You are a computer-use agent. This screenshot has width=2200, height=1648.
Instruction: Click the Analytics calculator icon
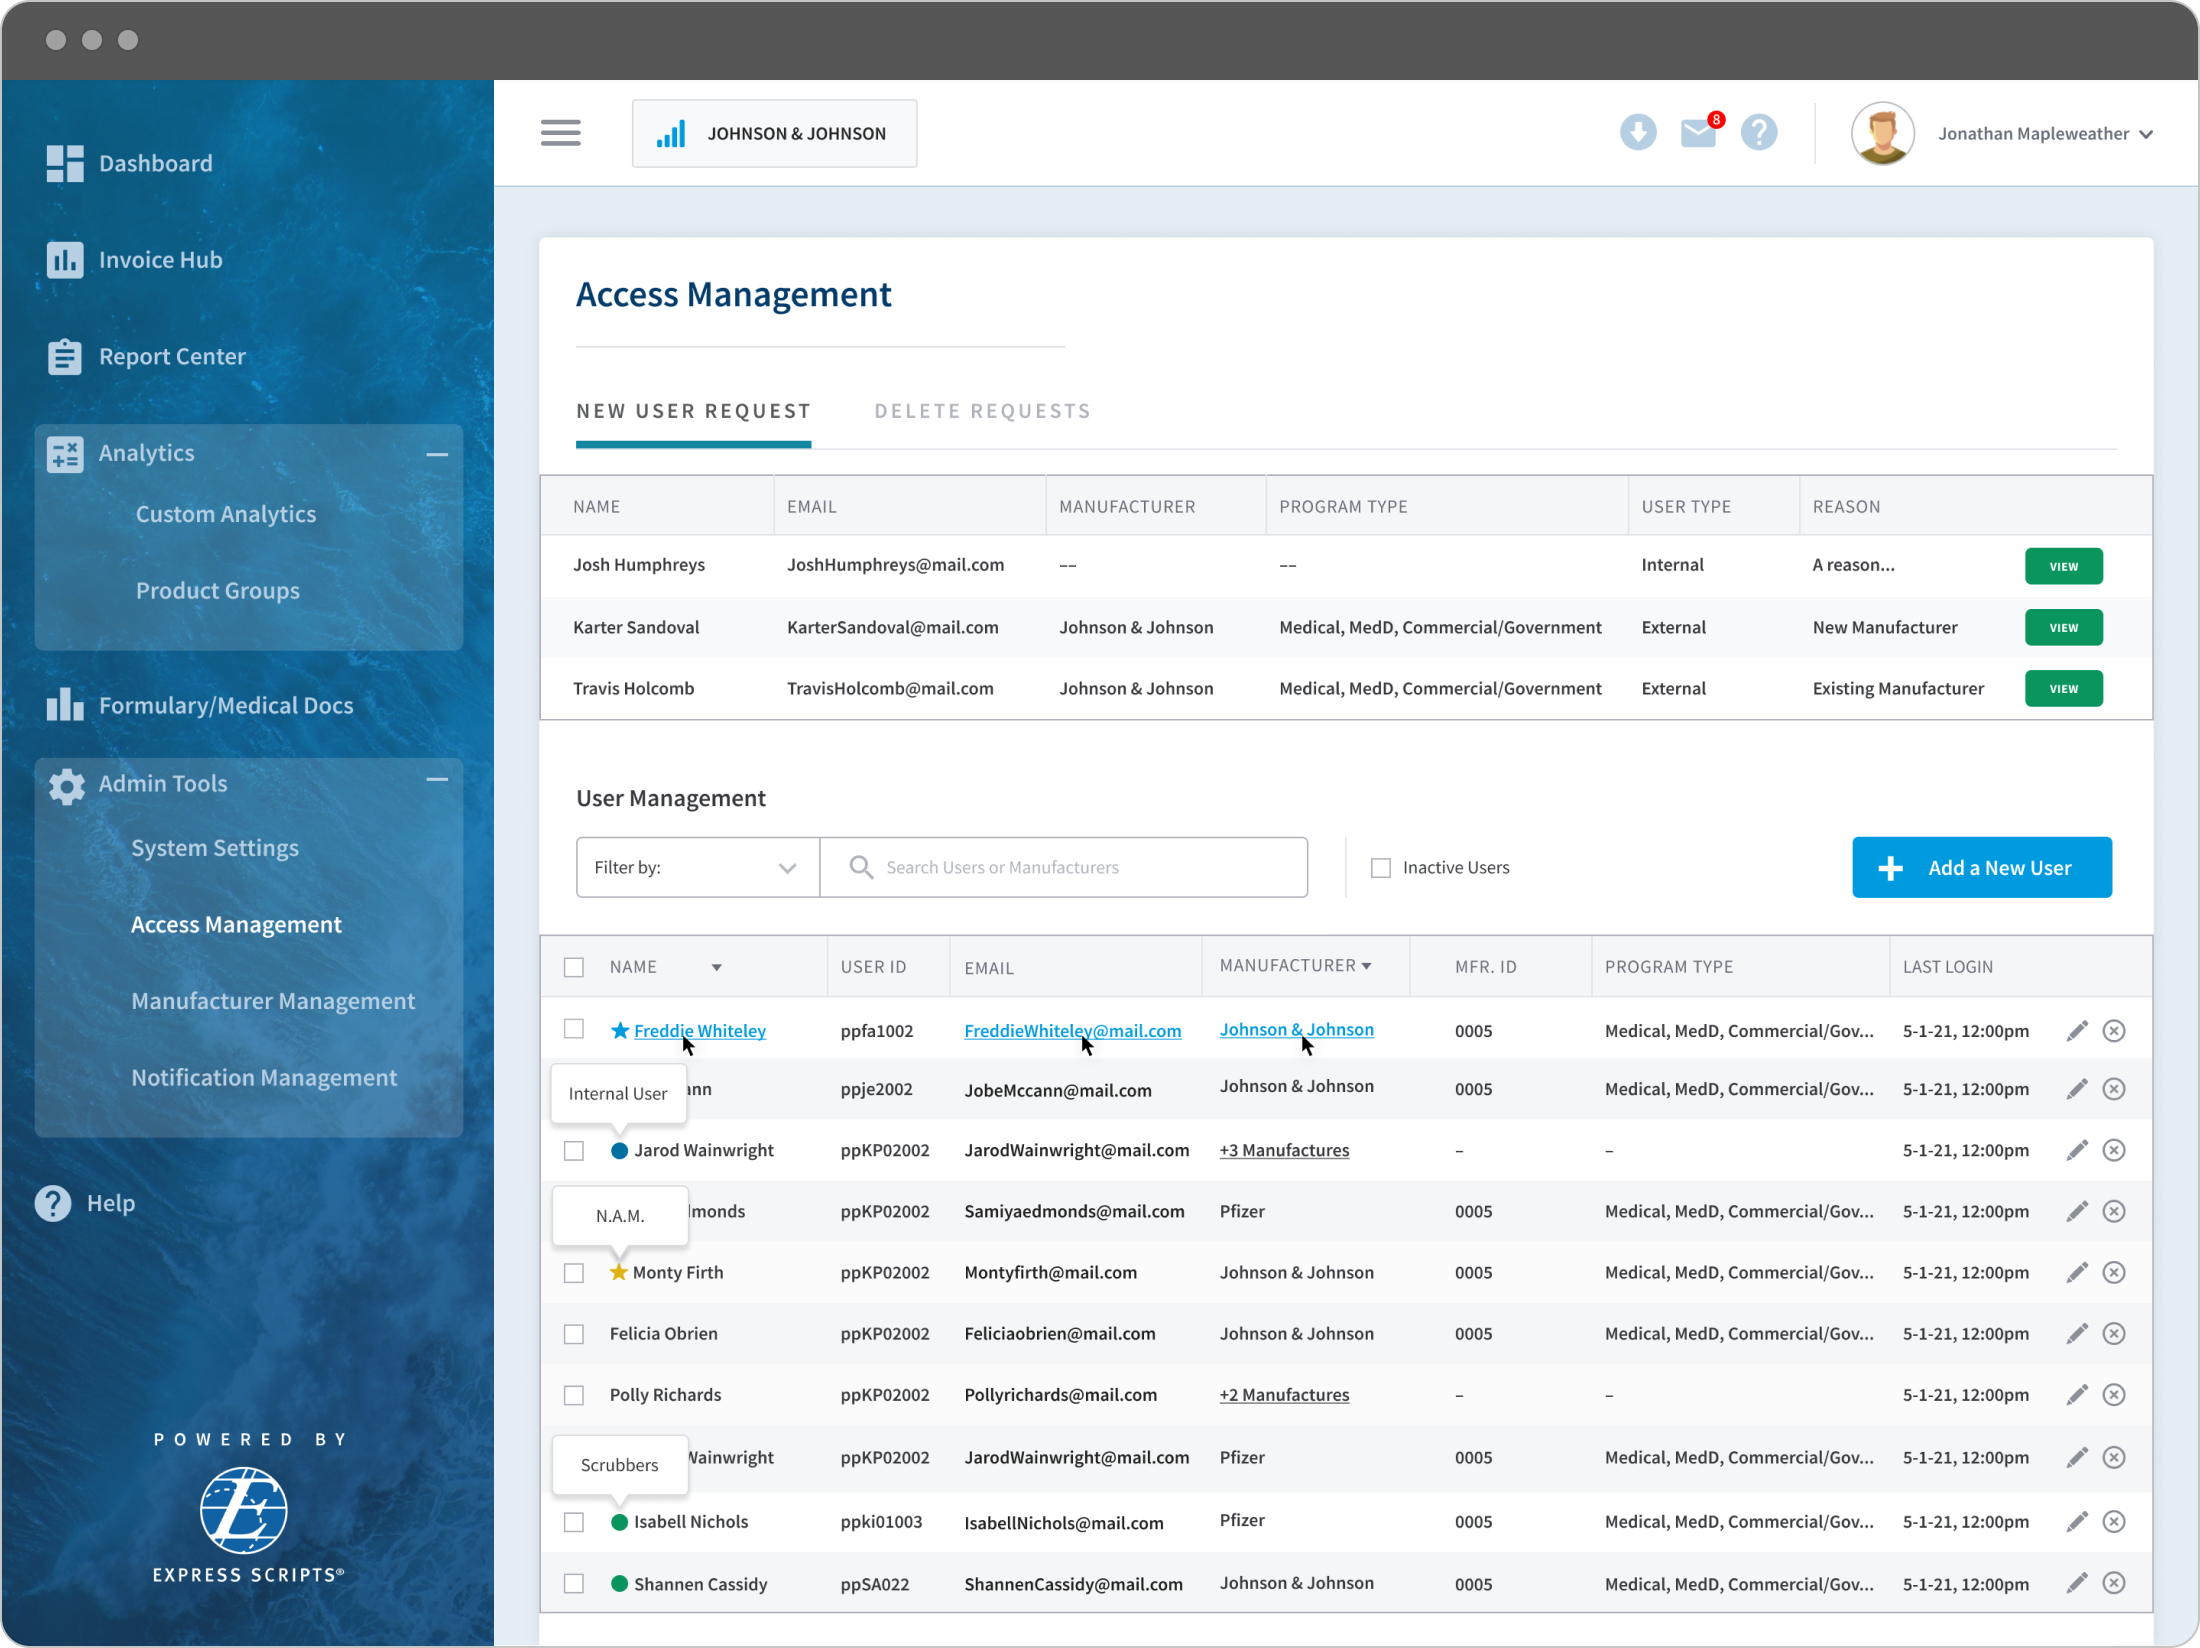click(65, 453)
